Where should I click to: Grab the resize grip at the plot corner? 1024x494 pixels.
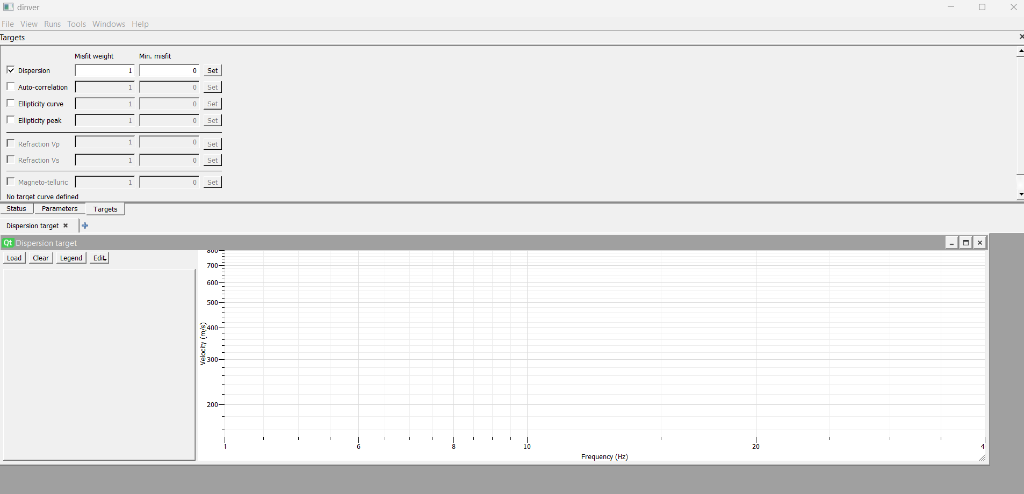981,457
